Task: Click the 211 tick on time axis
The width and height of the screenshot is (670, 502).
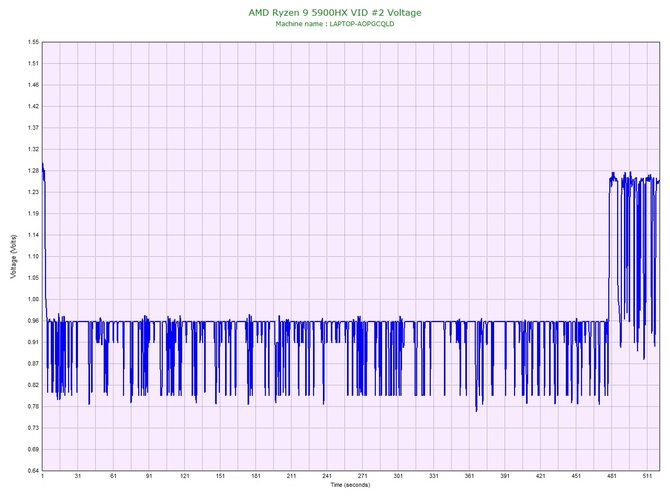Action: [291, 476]
